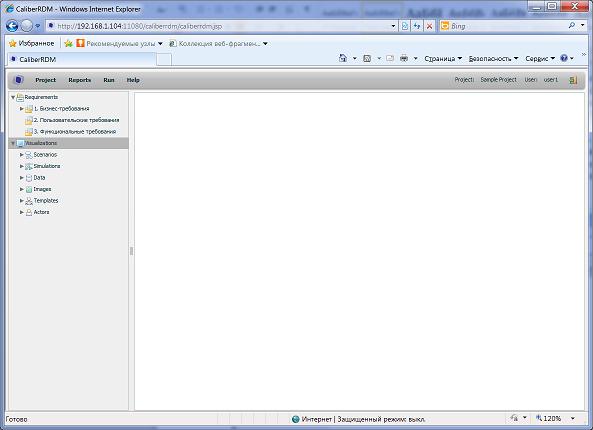Click the Print icon
Screen dimensions: 593x430
(404, 58)
